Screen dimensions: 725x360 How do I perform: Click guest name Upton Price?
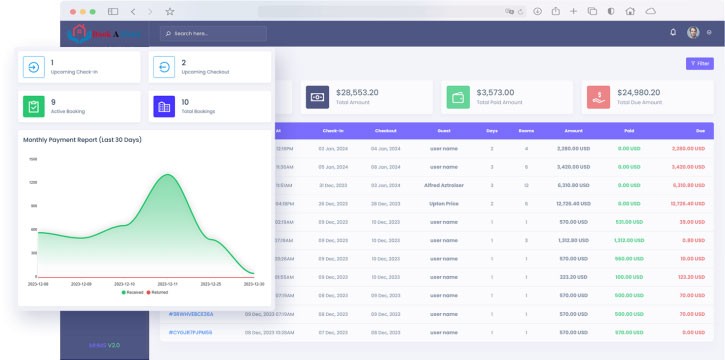tap(444, 204)
